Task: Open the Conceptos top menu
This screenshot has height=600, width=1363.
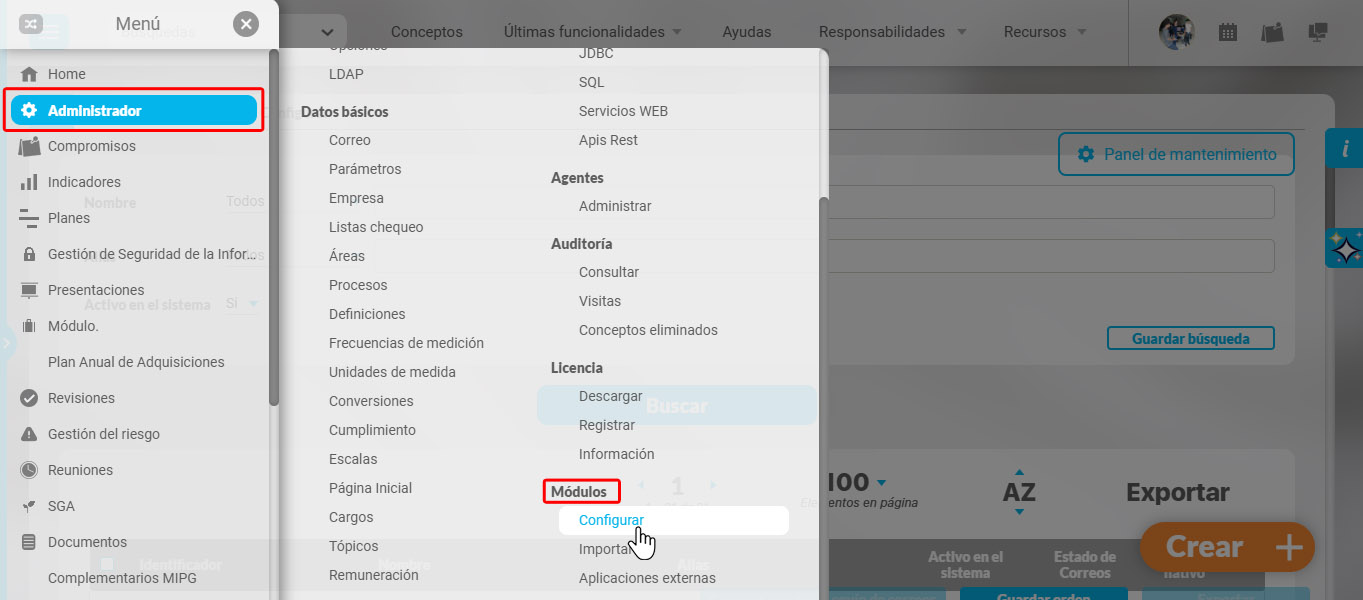Action: 427,32
